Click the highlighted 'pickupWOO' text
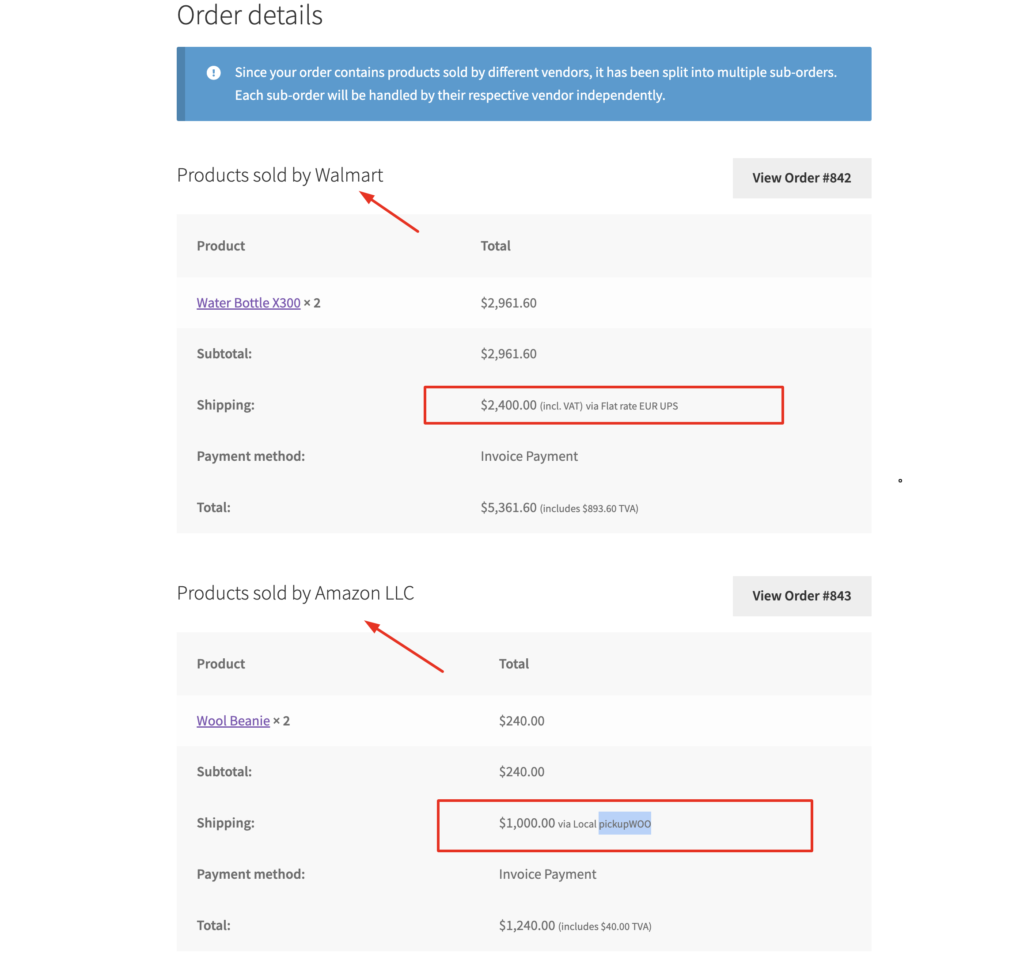Screen dimensions: 1024x972 [625, 824]
